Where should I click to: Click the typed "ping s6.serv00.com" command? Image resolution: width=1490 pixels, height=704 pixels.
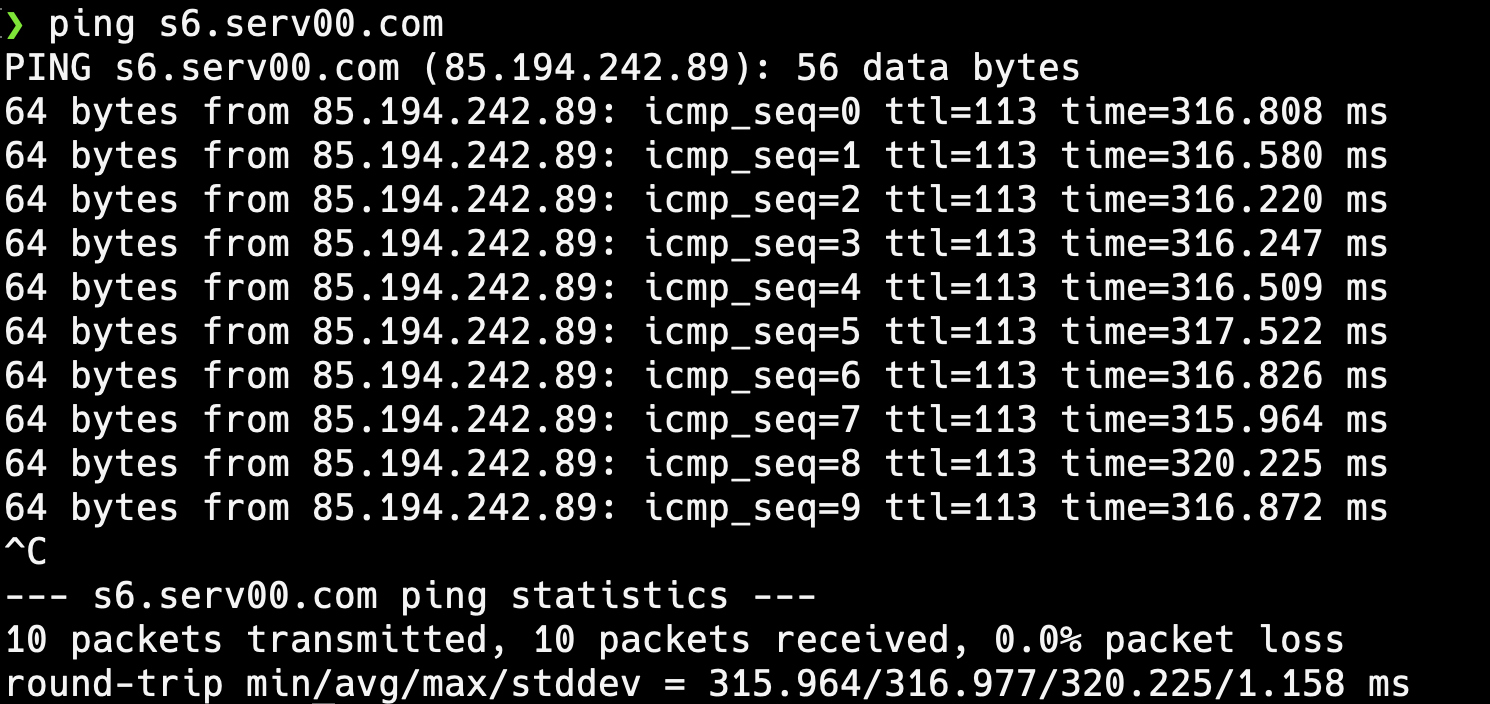point(246,23)
